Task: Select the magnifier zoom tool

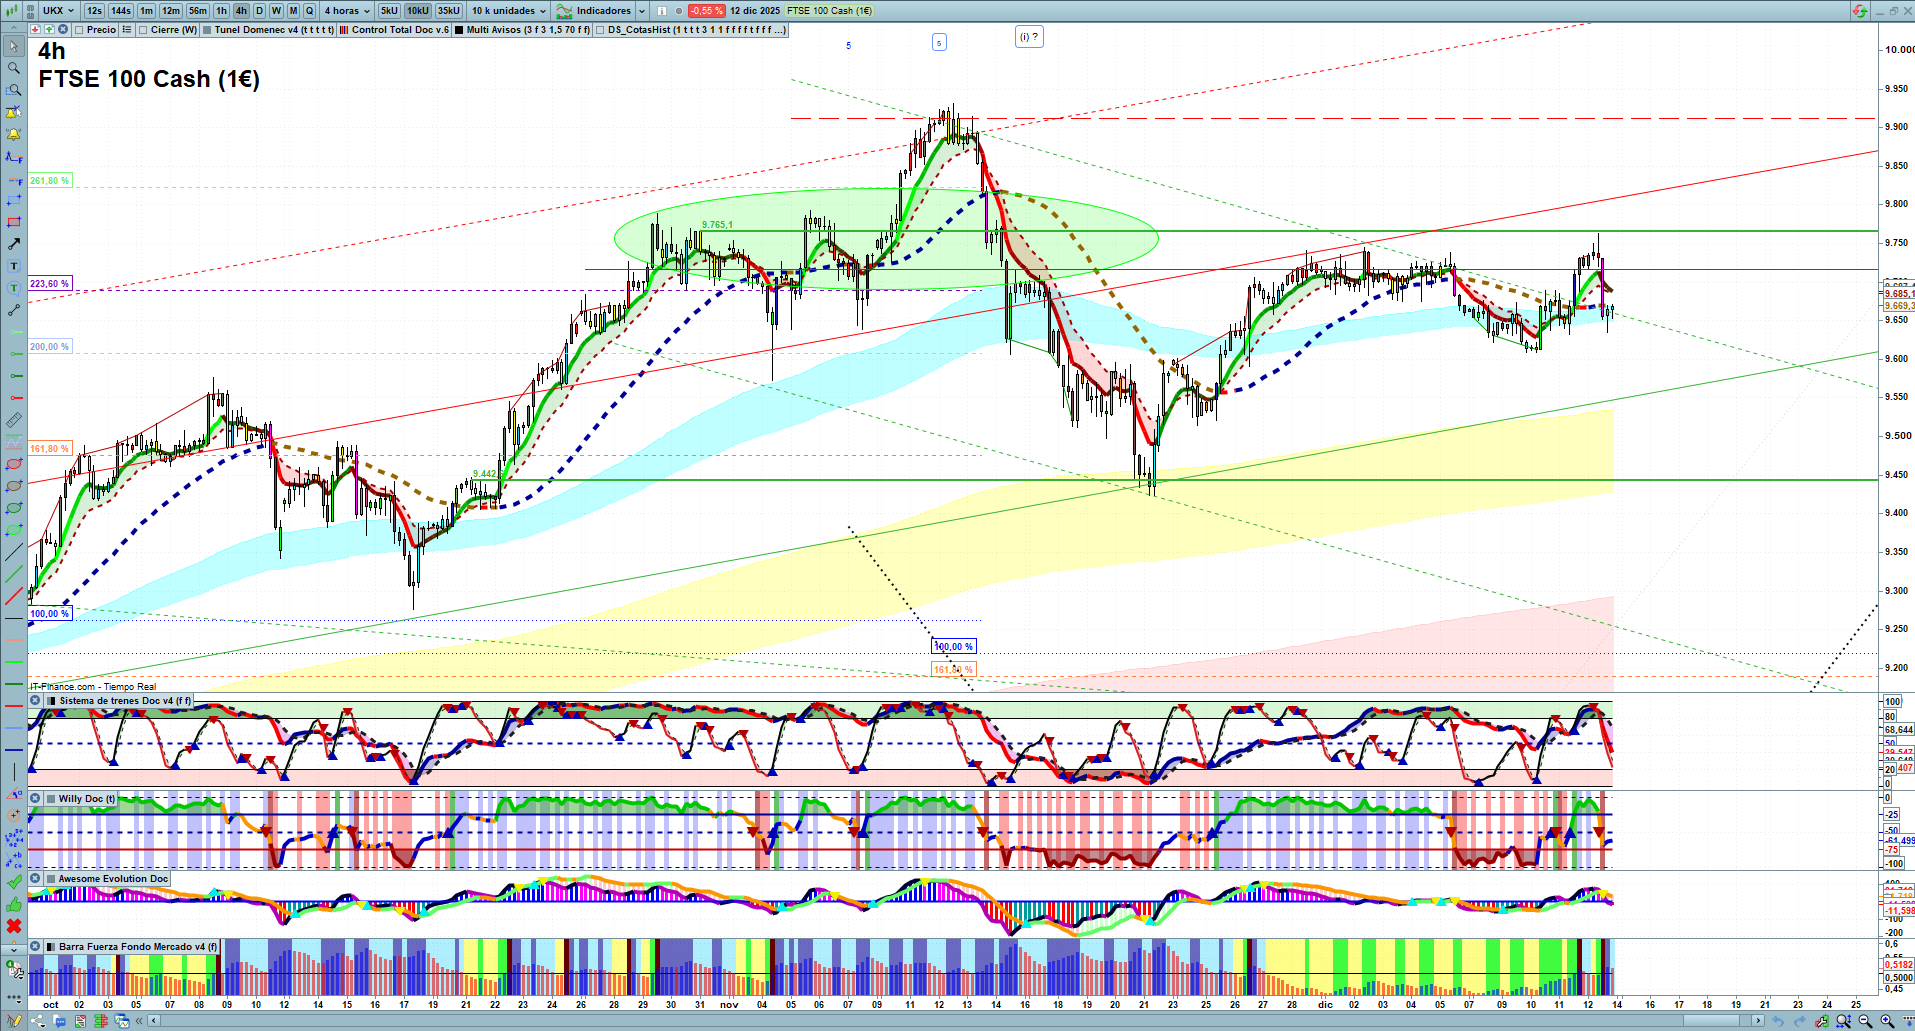Action: tap(14, 68)
